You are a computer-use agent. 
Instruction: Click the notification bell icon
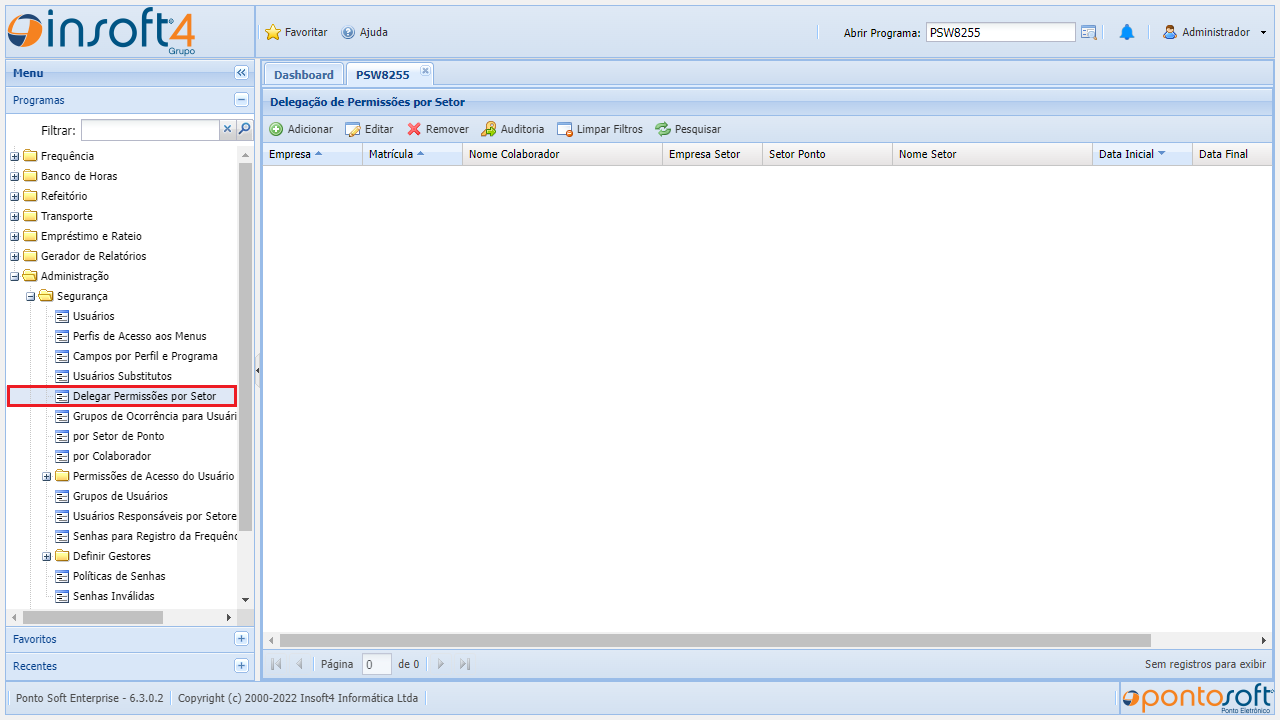click(1126, 33)
